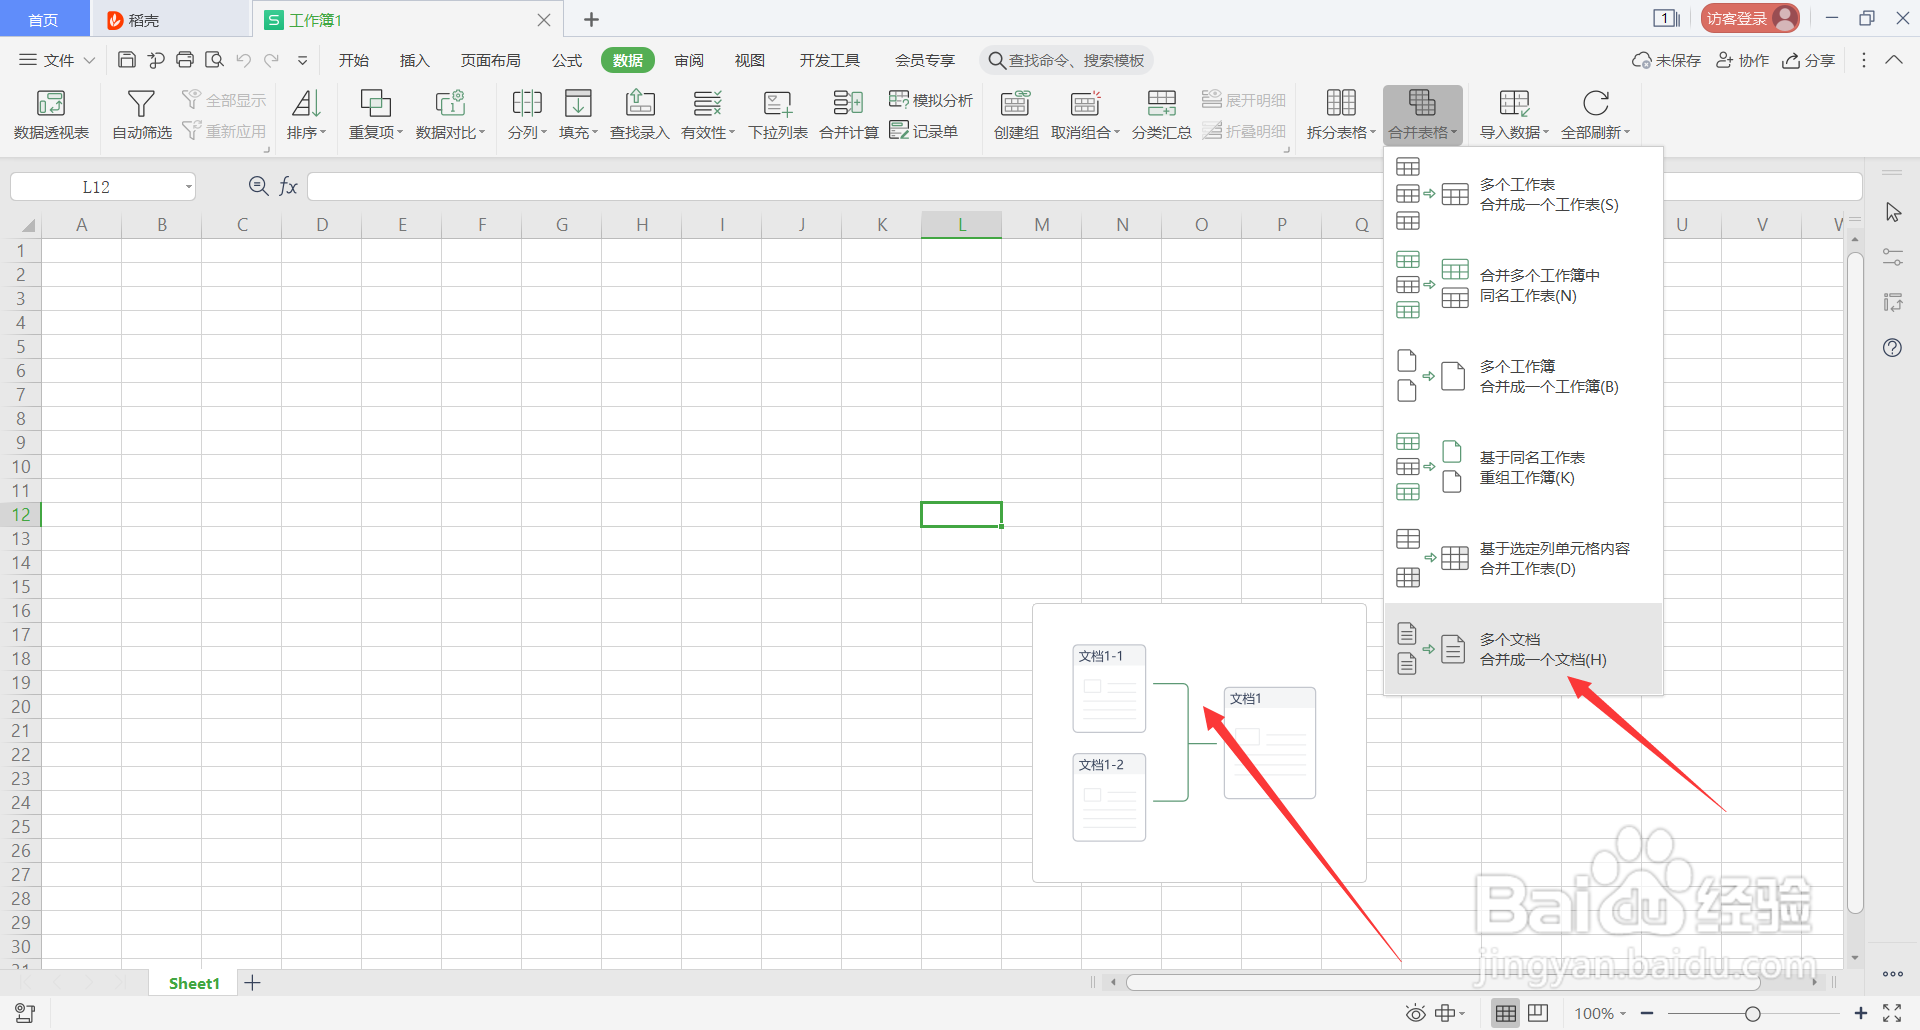
Task: Collapse the ribbon with the chevron
Action: coord(1894,60)
